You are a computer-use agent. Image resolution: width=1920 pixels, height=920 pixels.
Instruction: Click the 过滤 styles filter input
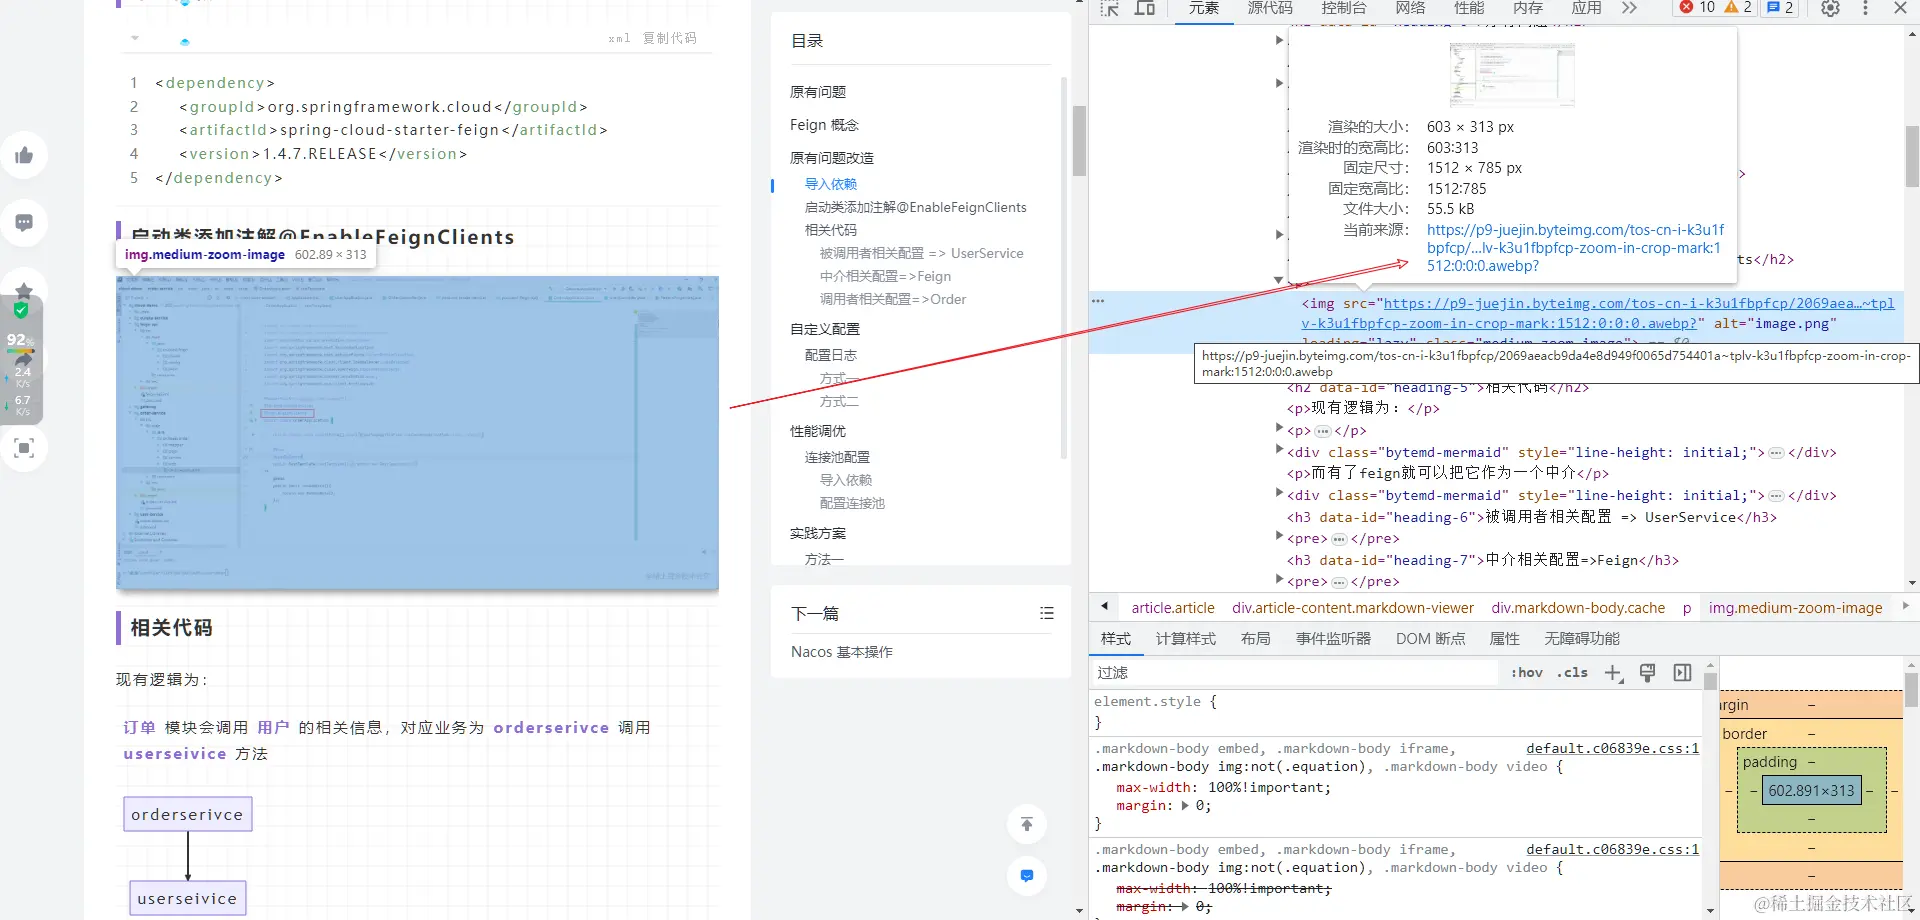pos(1295,673)
